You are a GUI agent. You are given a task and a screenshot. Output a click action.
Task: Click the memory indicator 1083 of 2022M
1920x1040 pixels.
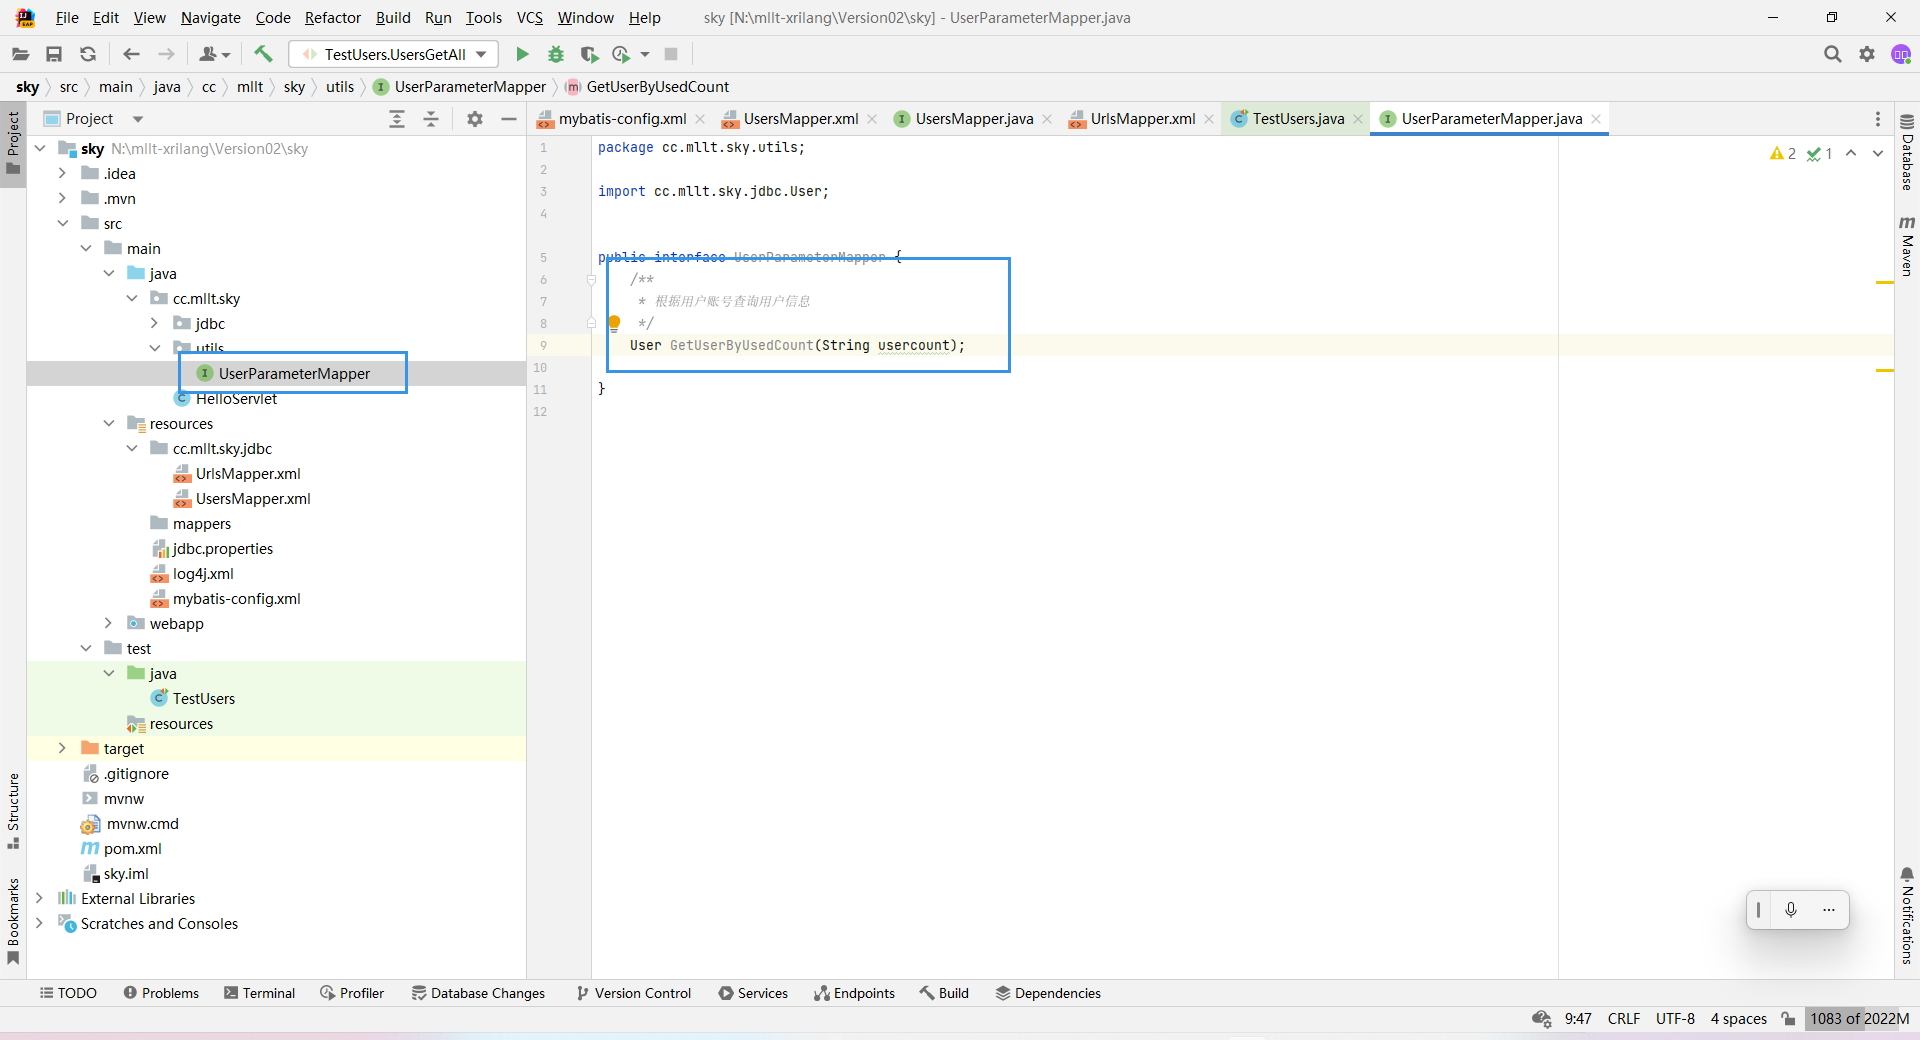pos(1859,1019)
